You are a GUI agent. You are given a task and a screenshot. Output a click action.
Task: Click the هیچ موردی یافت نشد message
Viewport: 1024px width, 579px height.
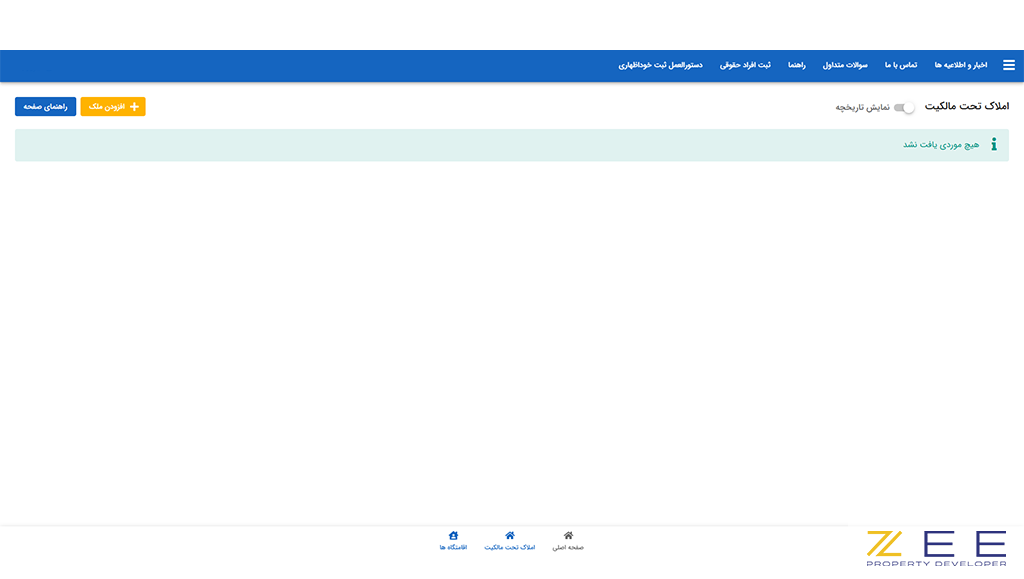(940, 145)
